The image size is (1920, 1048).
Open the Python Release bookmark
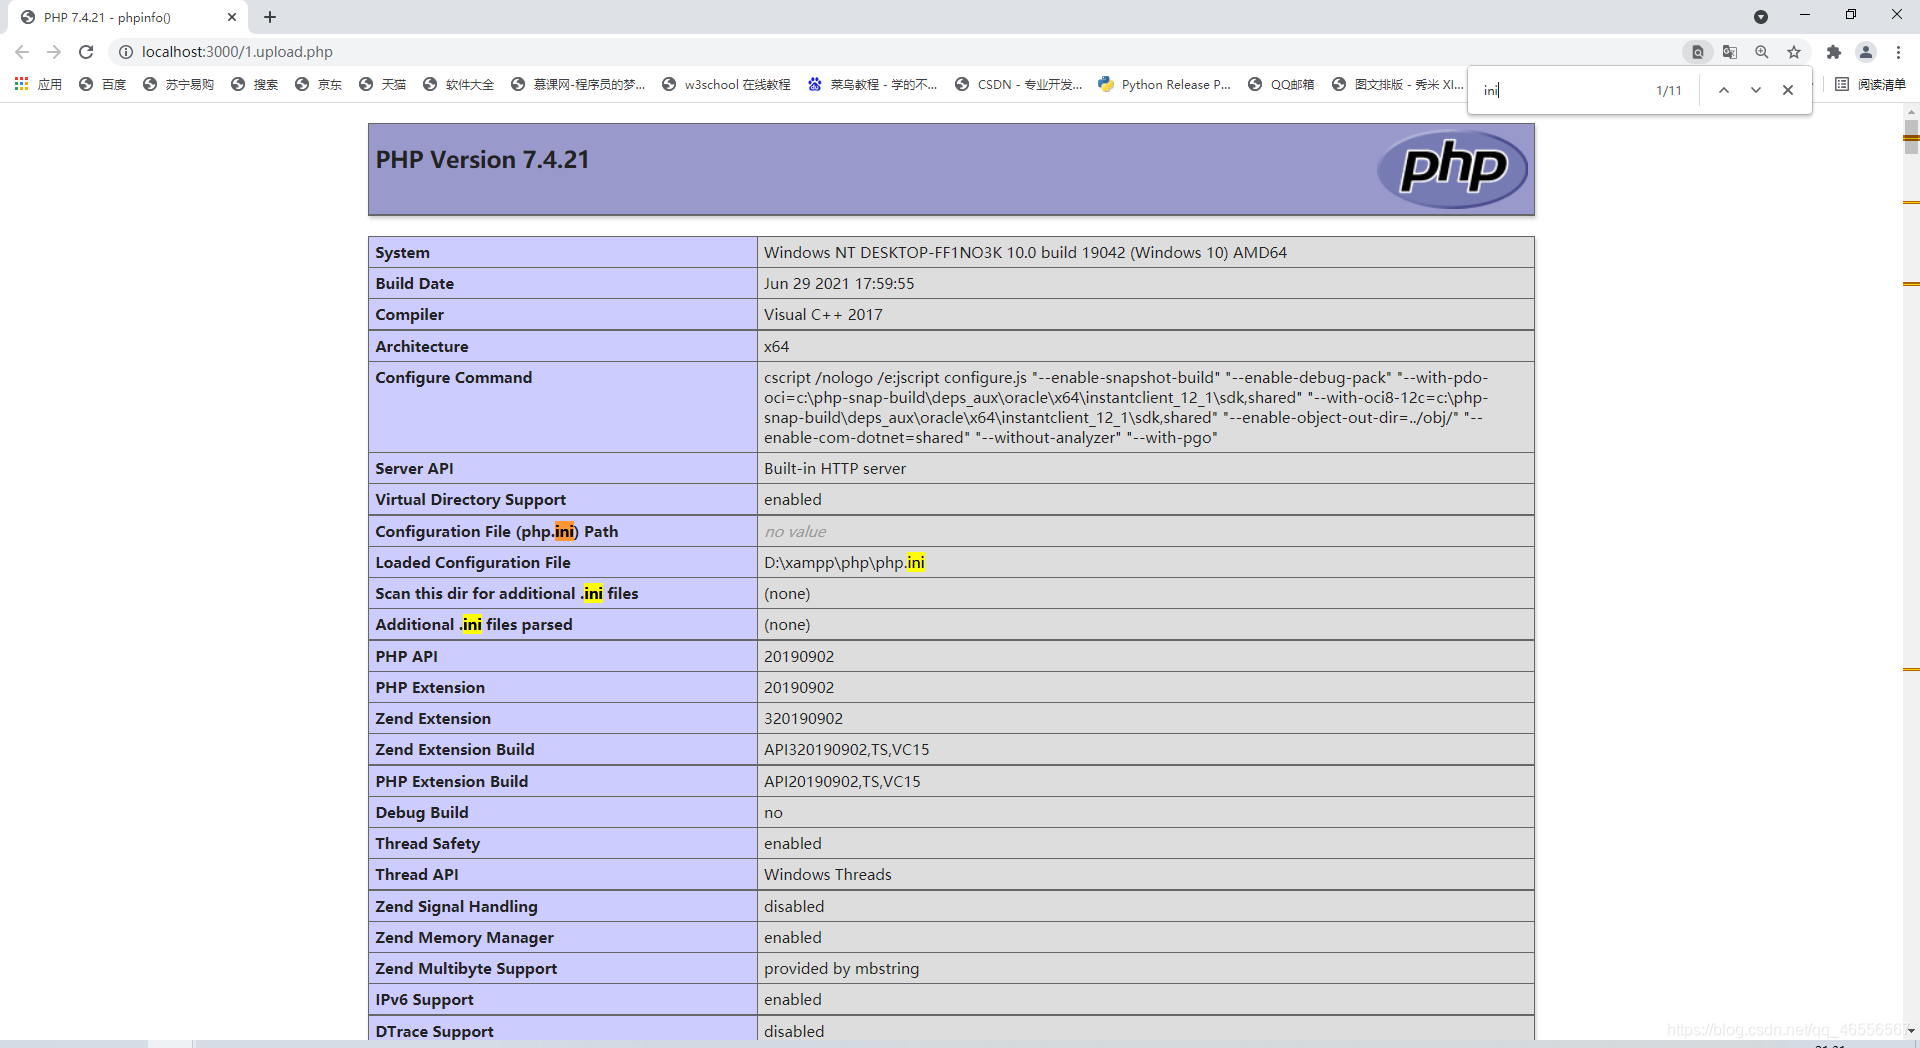pos(1164,84)
